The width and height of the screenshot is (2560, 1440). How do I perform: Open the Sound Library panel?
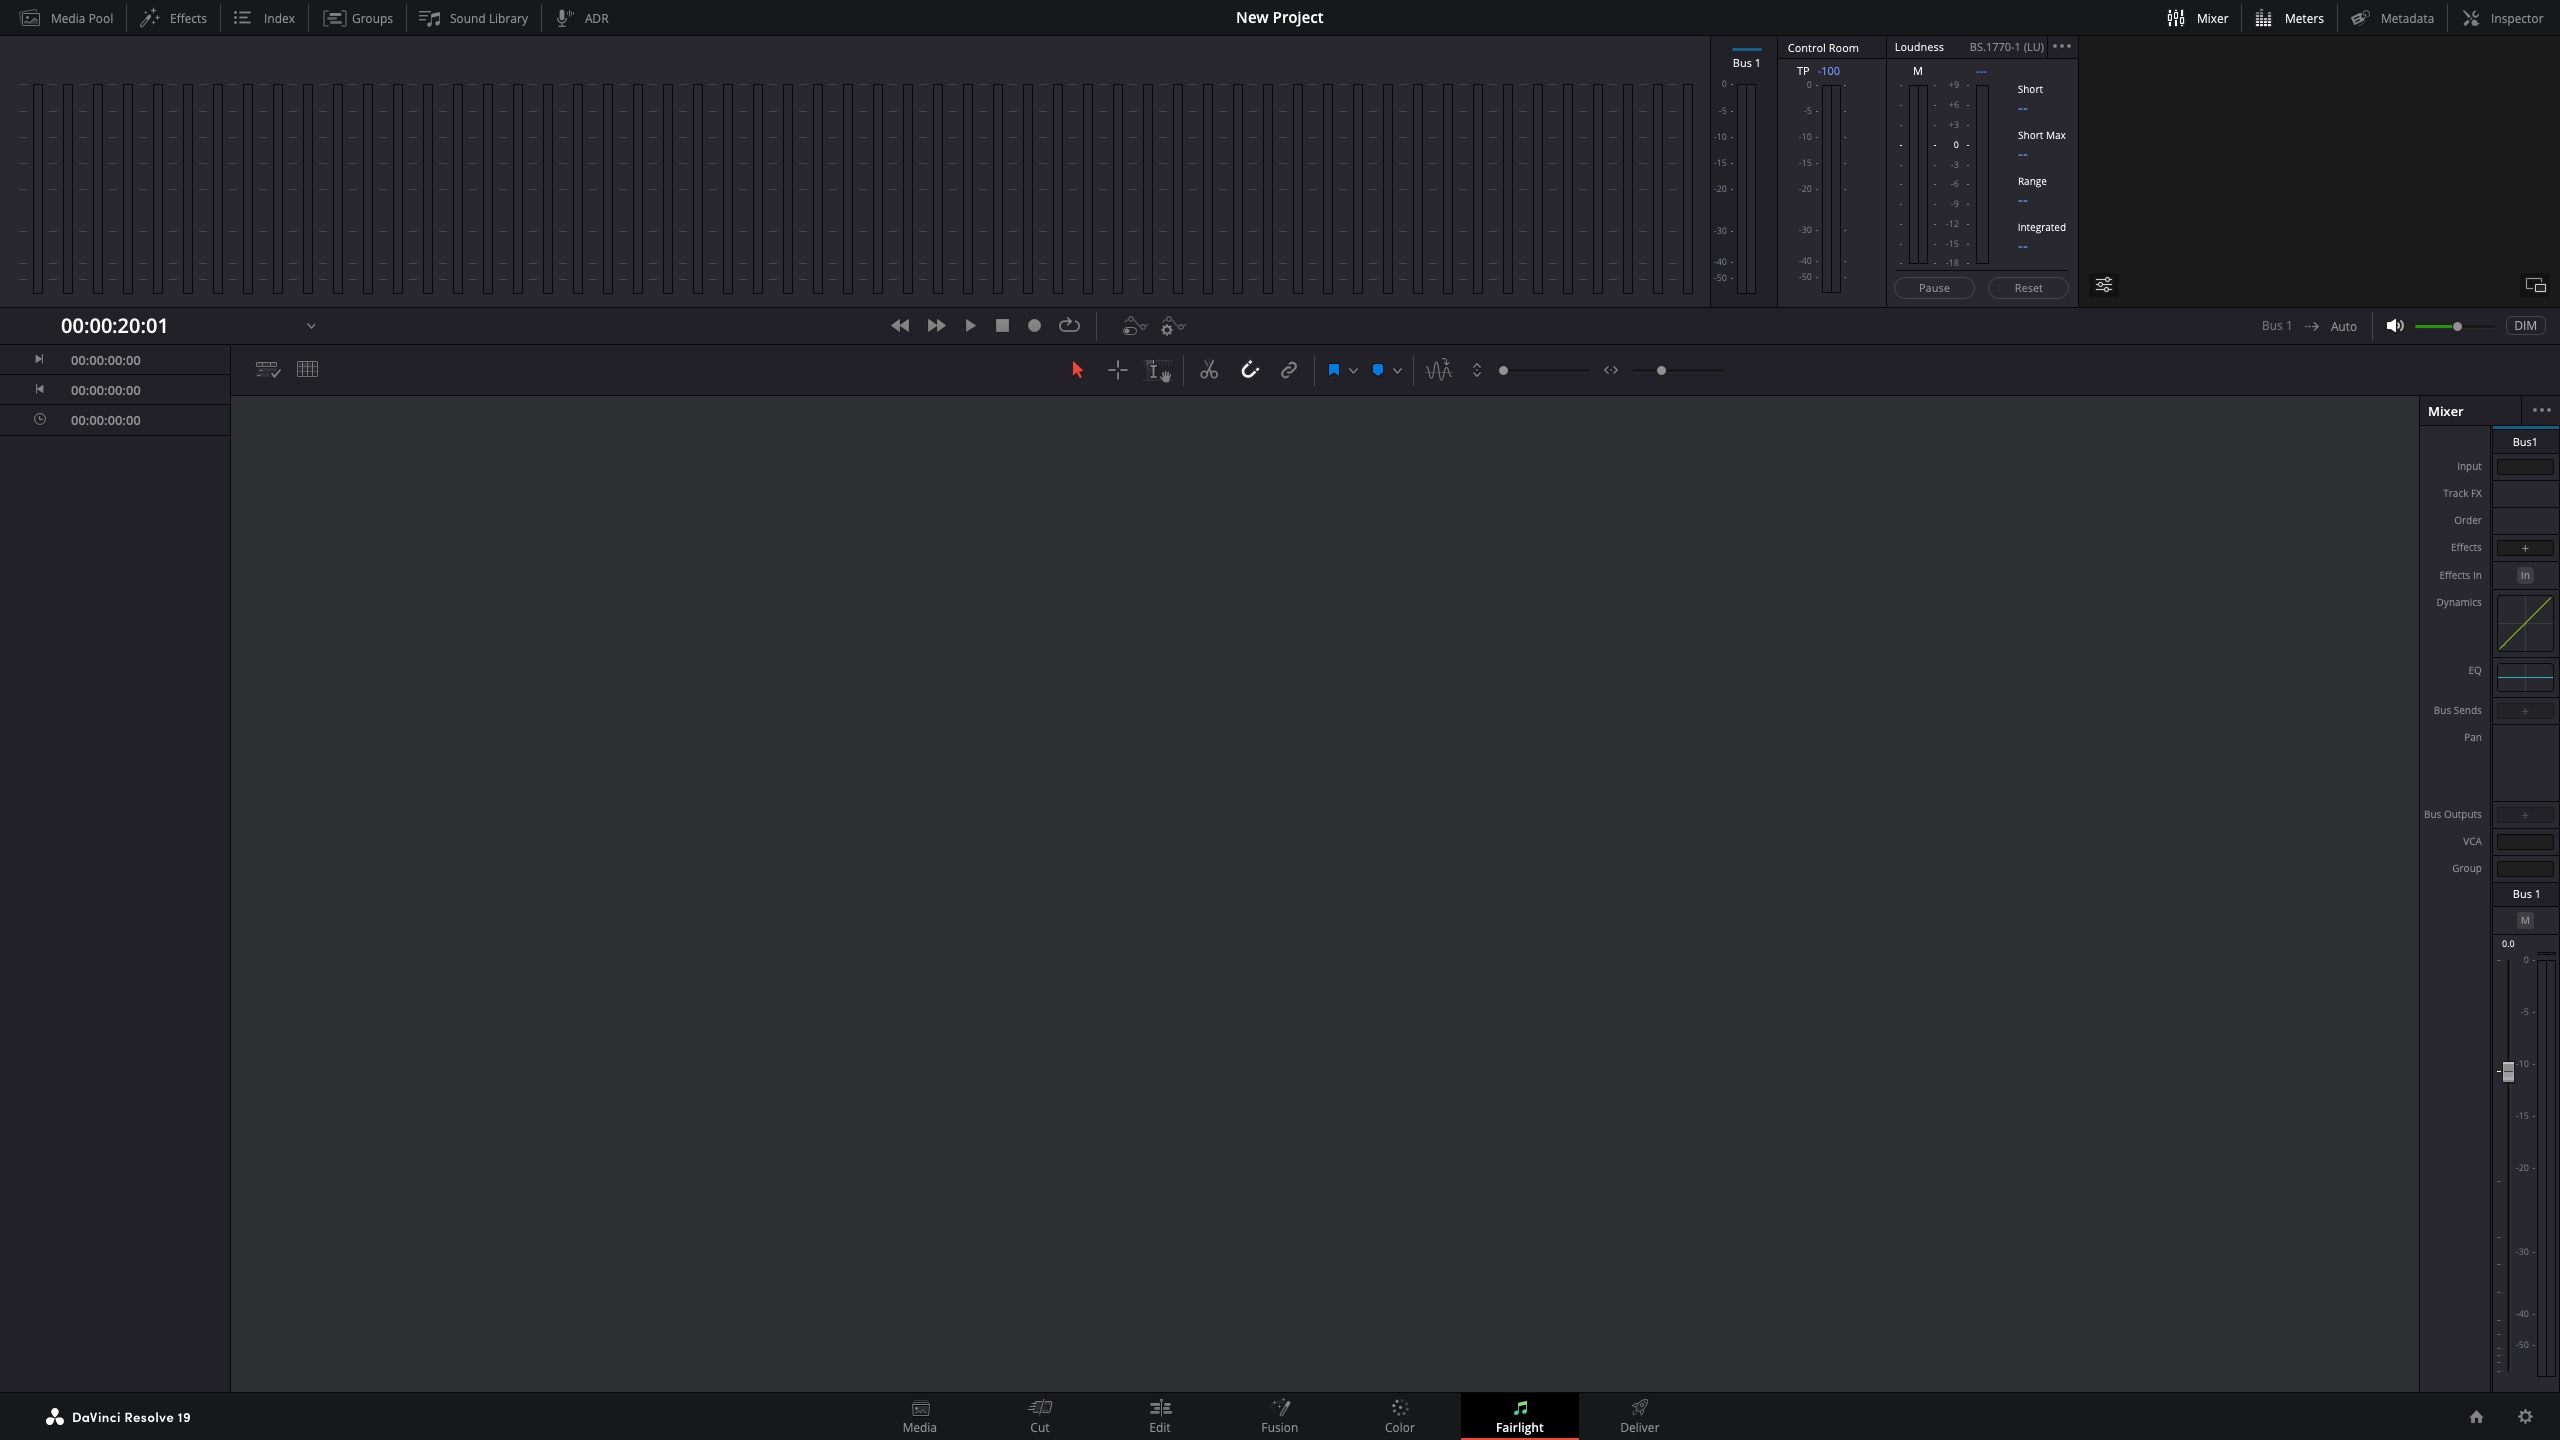pyautogui.click(x=474, y=17)
